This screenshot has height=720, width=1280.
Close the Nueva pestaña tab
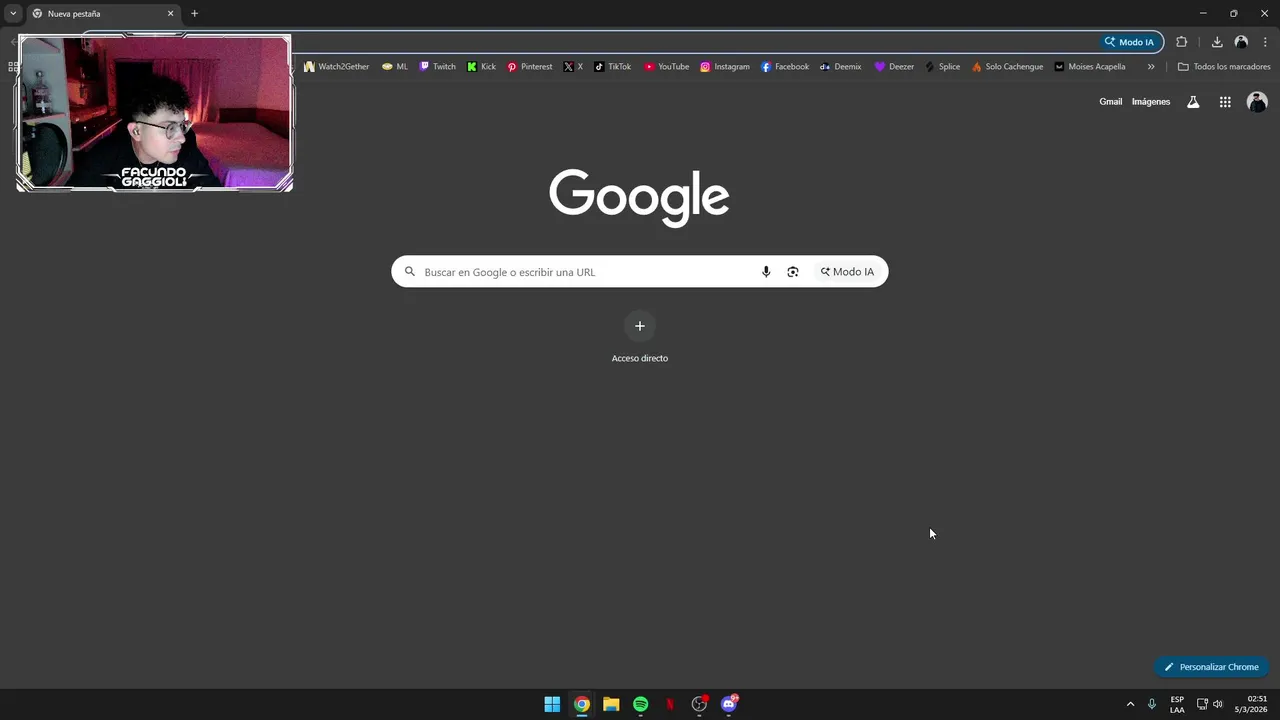pos(170,14)
